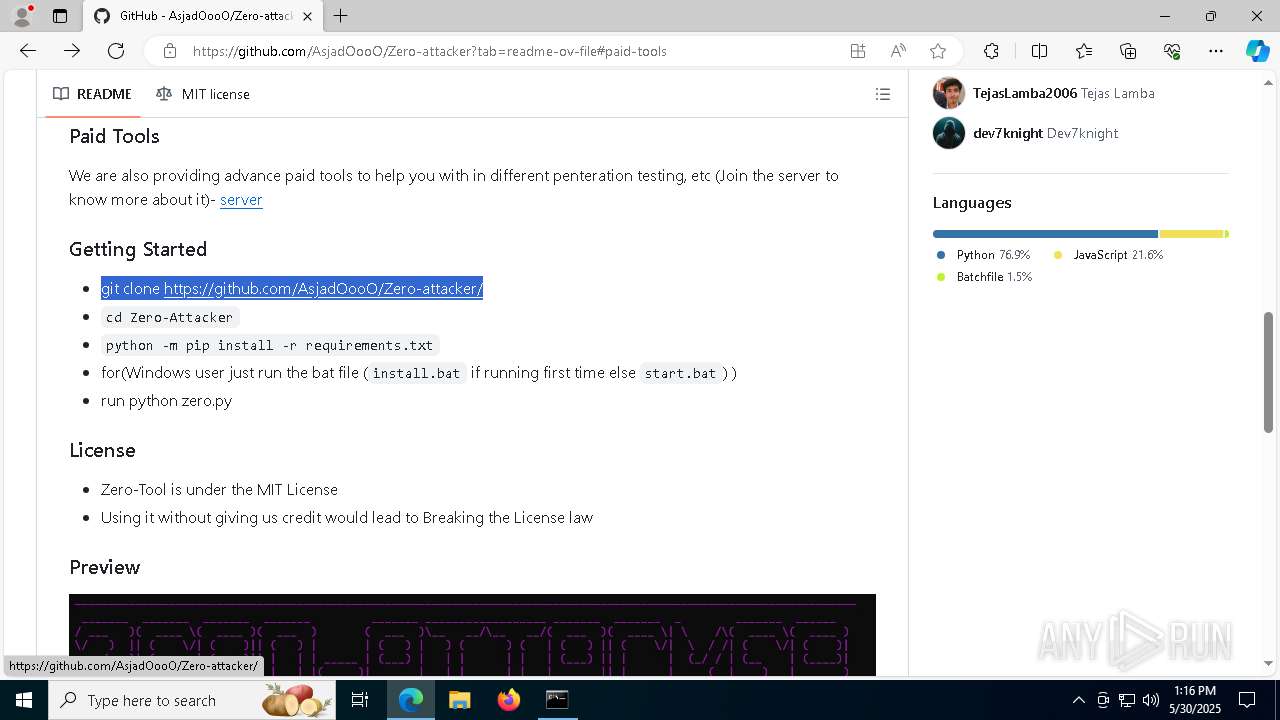Viewport: 1280px width, 720px height.
Task: View site information lock icon
Action: click(x=170, y=51)
